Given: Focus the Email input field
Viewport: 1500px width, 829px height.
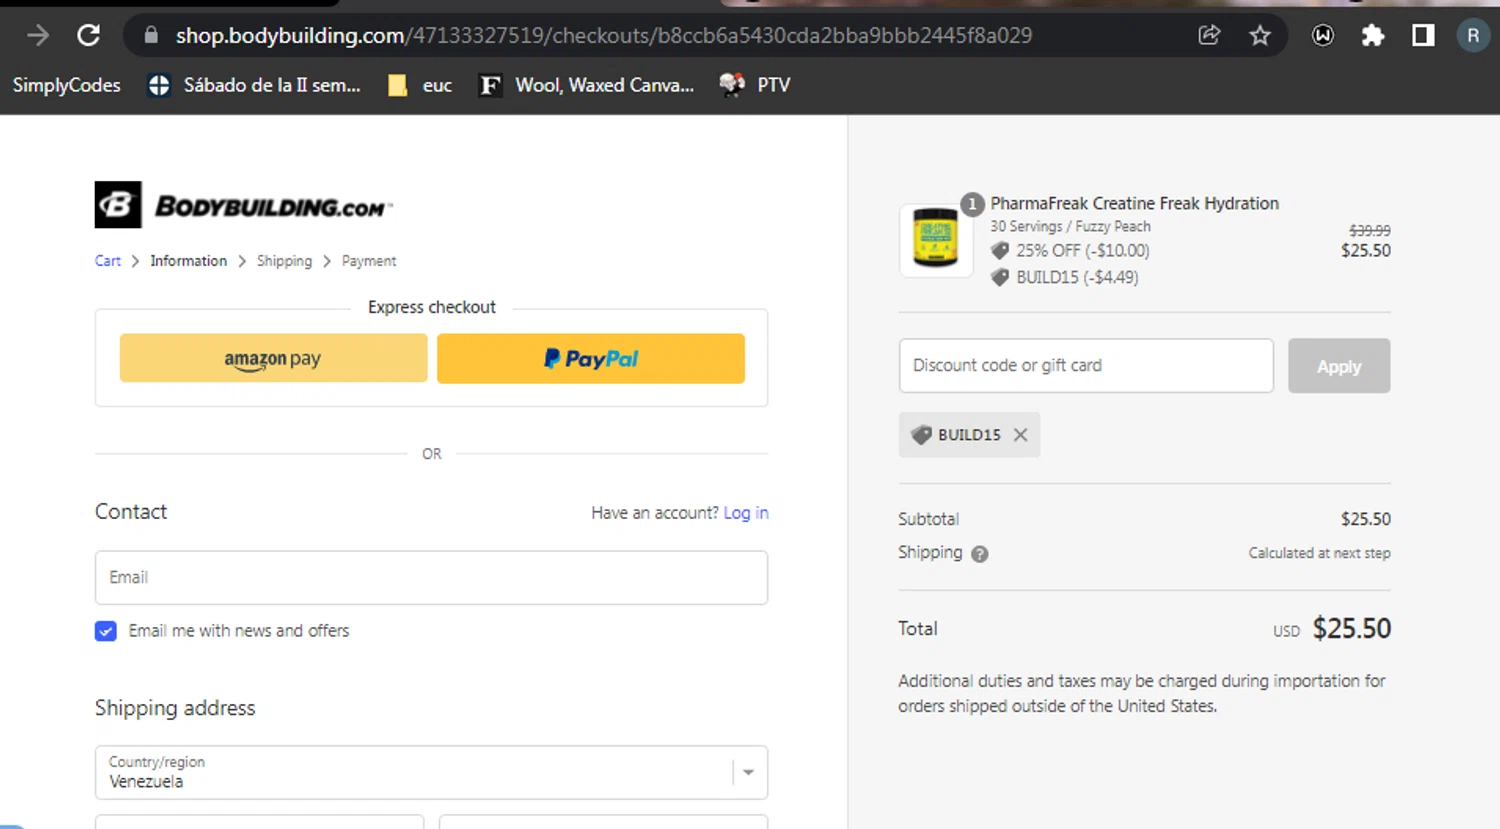Looking at the screenshot, I should (x=431, y=577).
